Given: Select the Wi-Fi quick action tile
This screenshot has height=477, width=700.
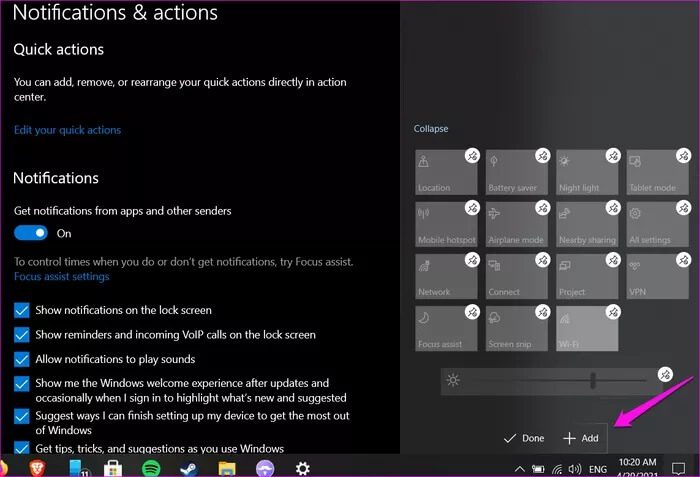Looking at the screenshot, I should [587, 329].
